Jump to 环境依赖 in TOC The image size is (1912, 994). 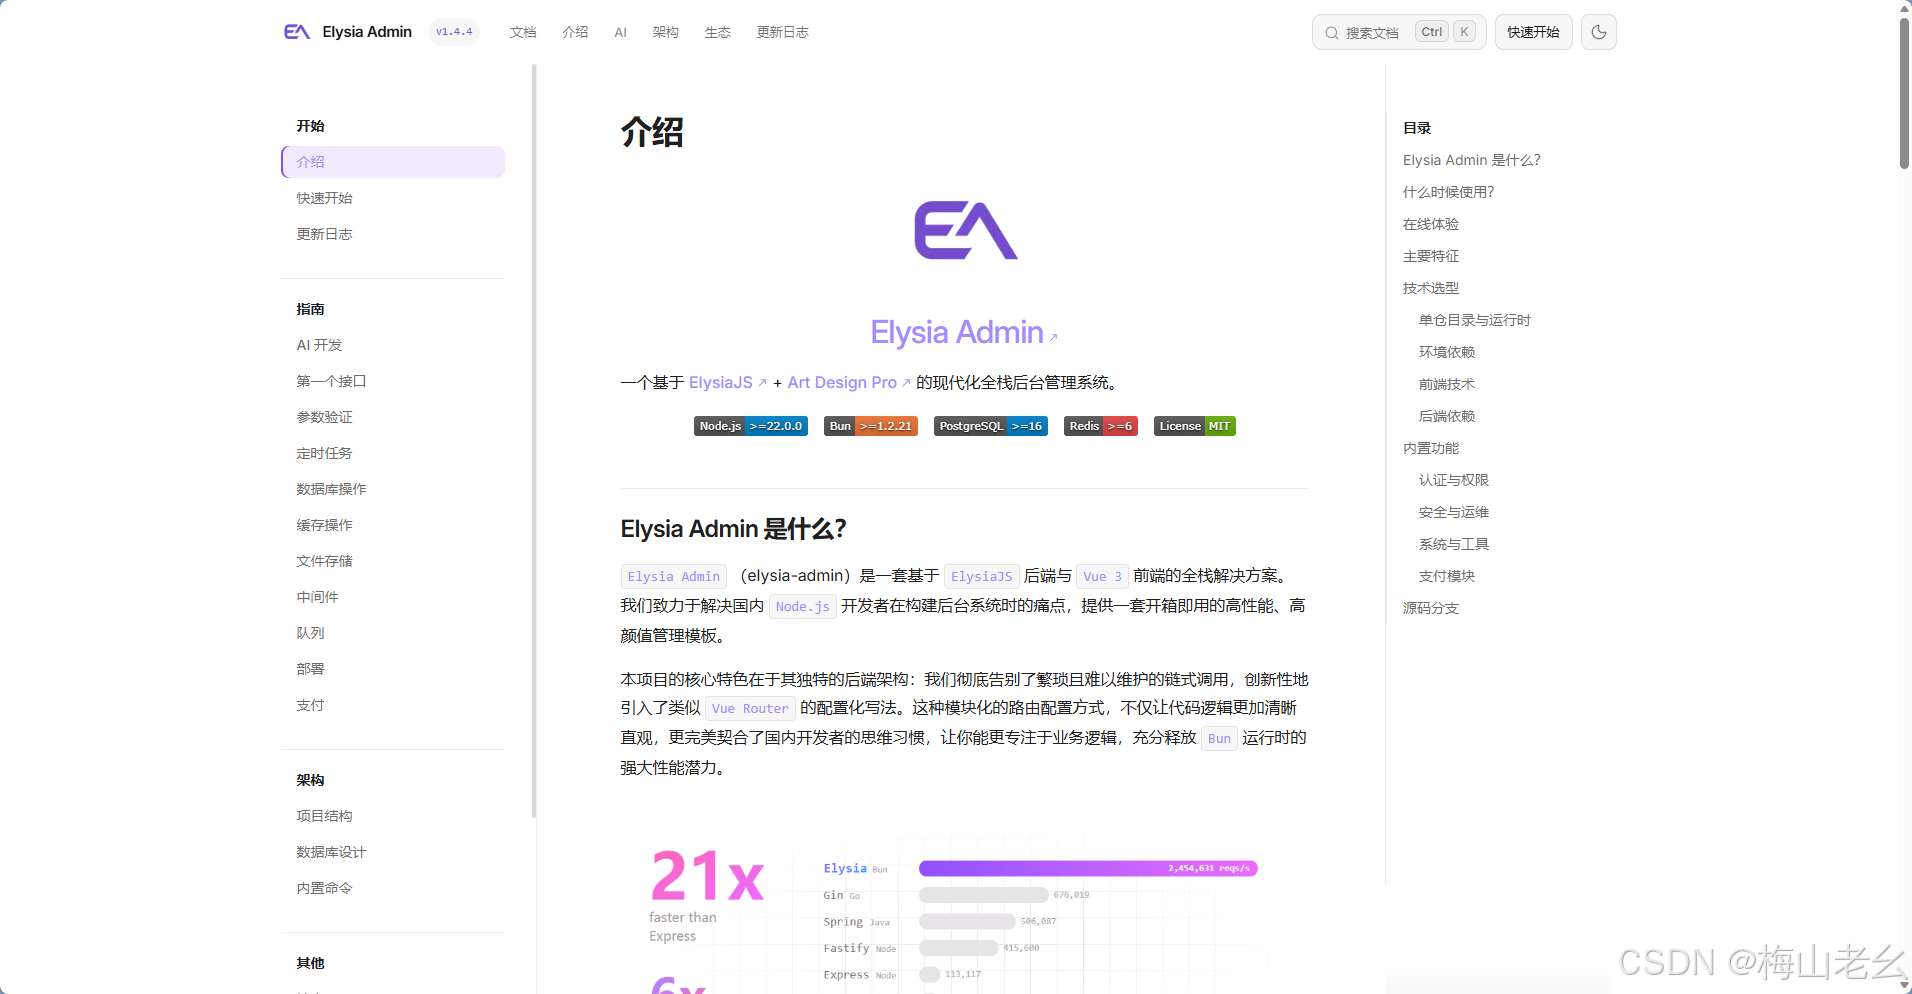(1446, 352)
